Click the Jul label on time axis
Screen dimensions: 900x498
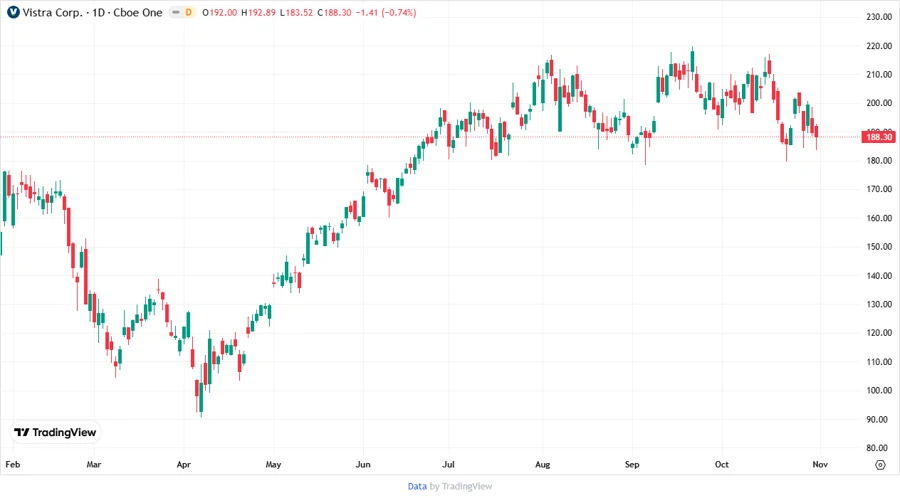click(x=448, y=465)
